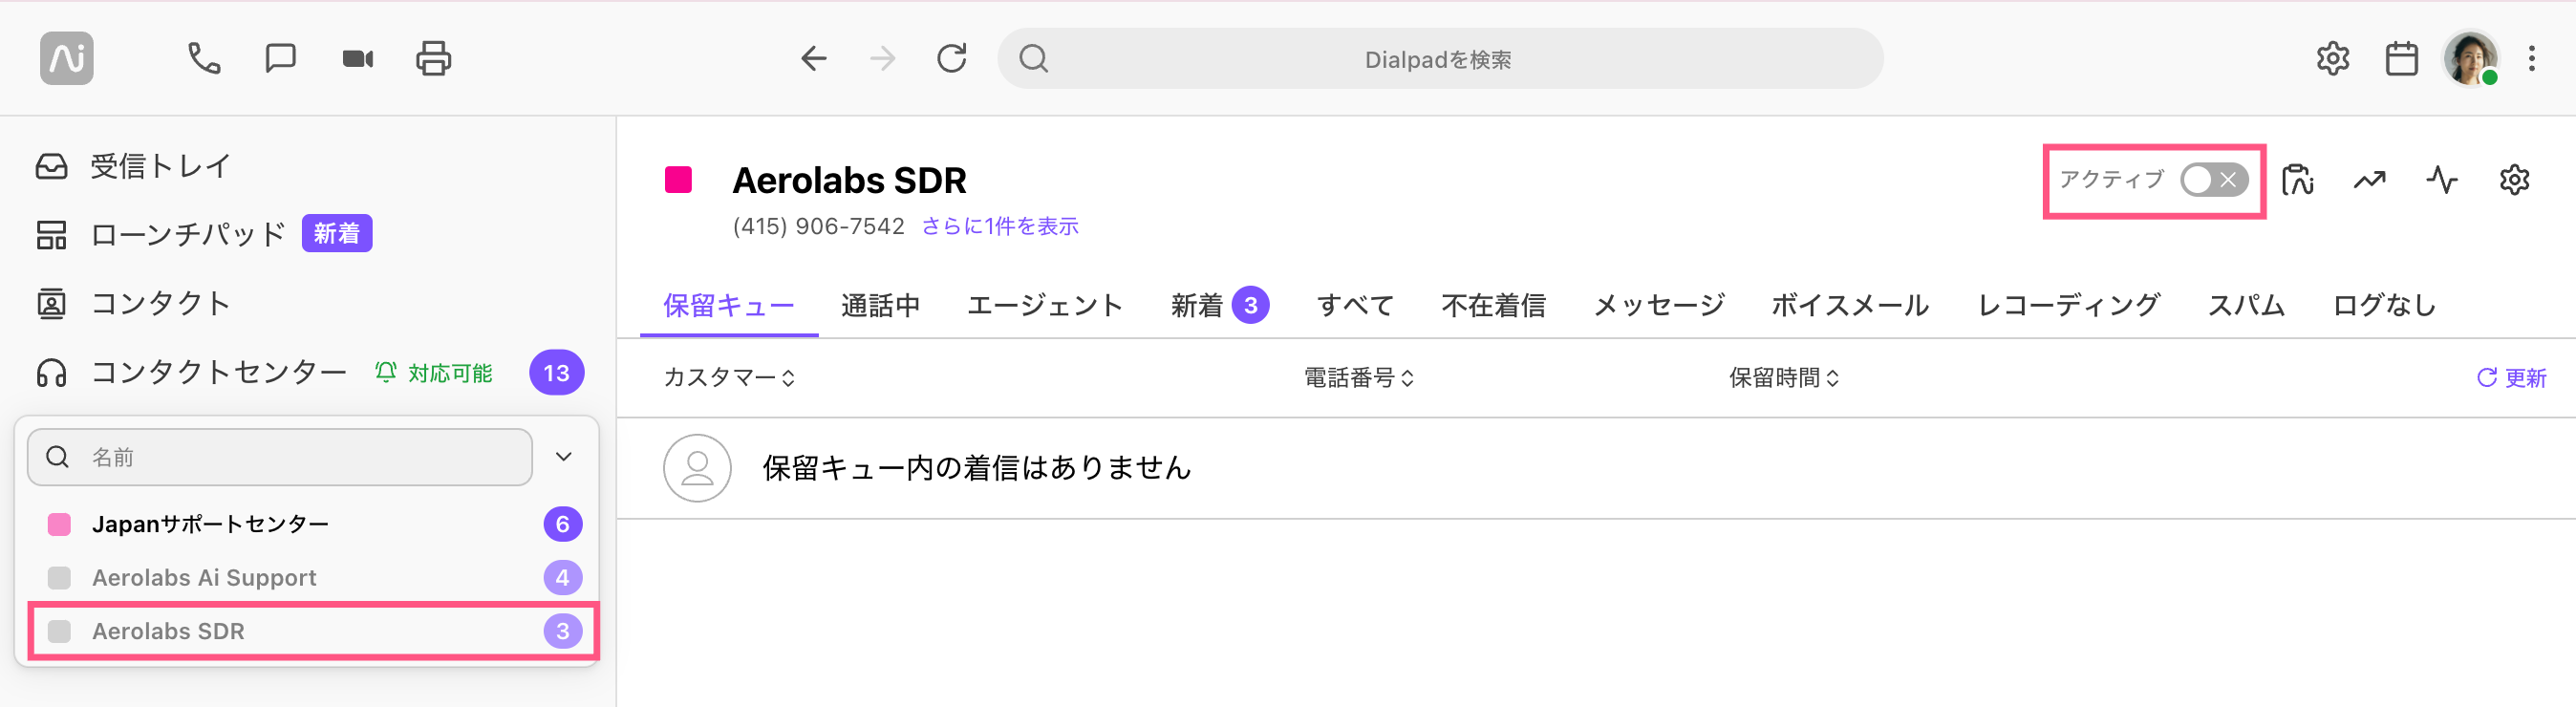This screenshot has height=707, width=2576.
Task: Open the calendar icon in top bar
Action: click(2401, 59)
